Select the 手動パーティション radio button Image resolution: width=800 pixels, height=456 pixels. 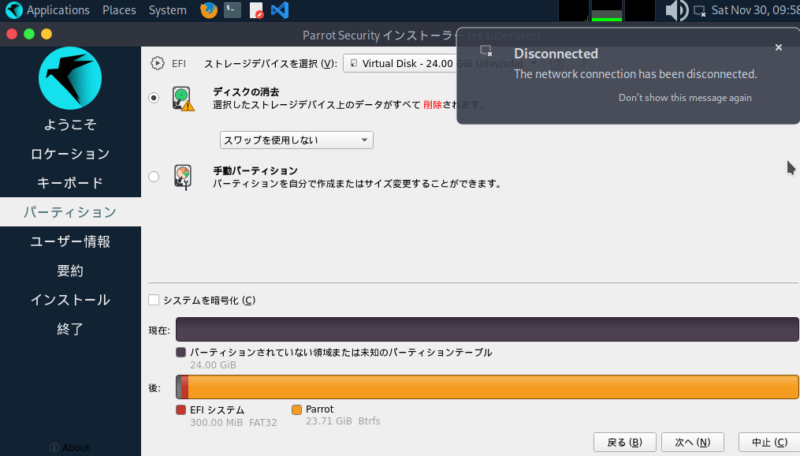pos(153,177)
